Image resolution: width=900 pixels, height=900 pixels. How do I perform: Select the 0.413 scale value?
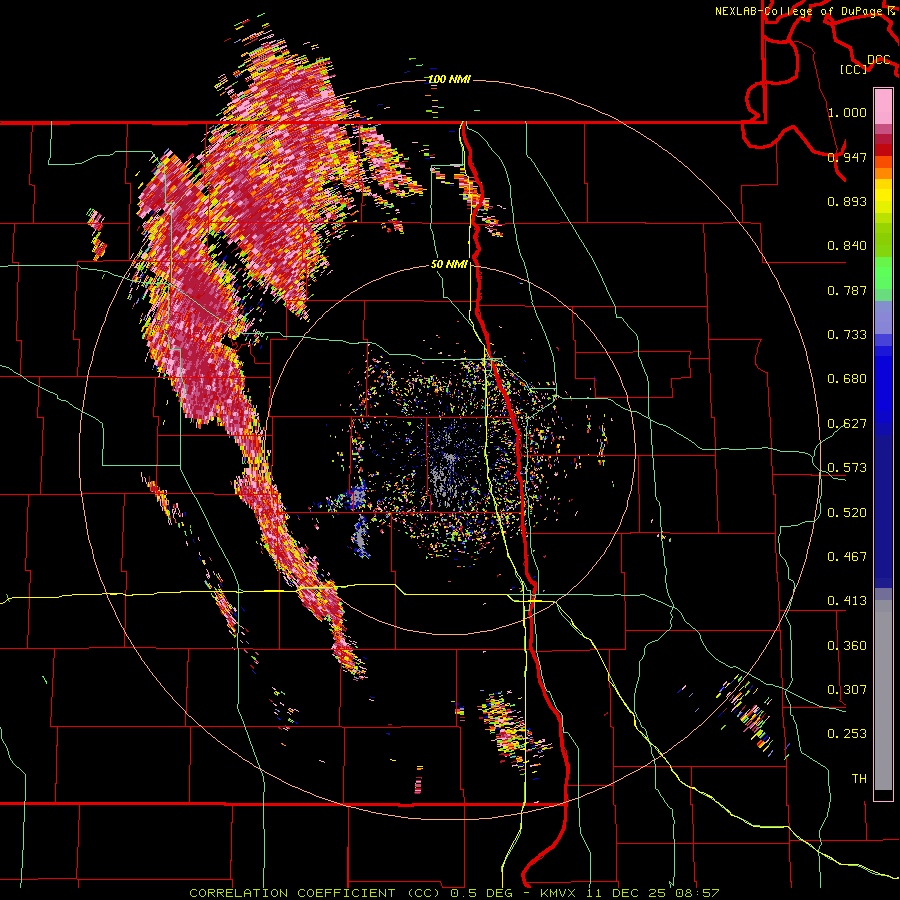[847, 601]
